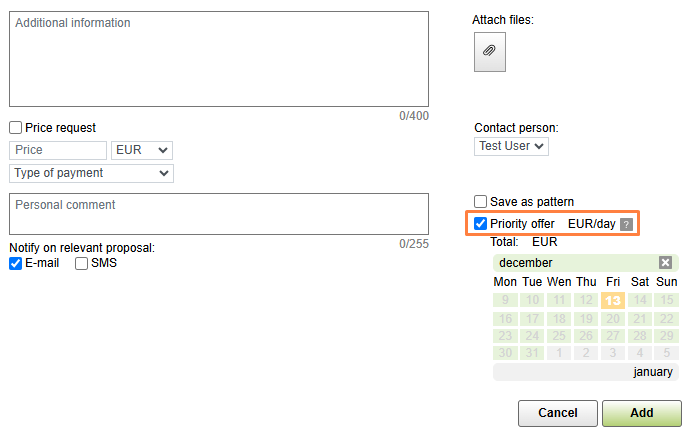Click into the Price input field
Screen dimensions: 699x436
point(58,150)
